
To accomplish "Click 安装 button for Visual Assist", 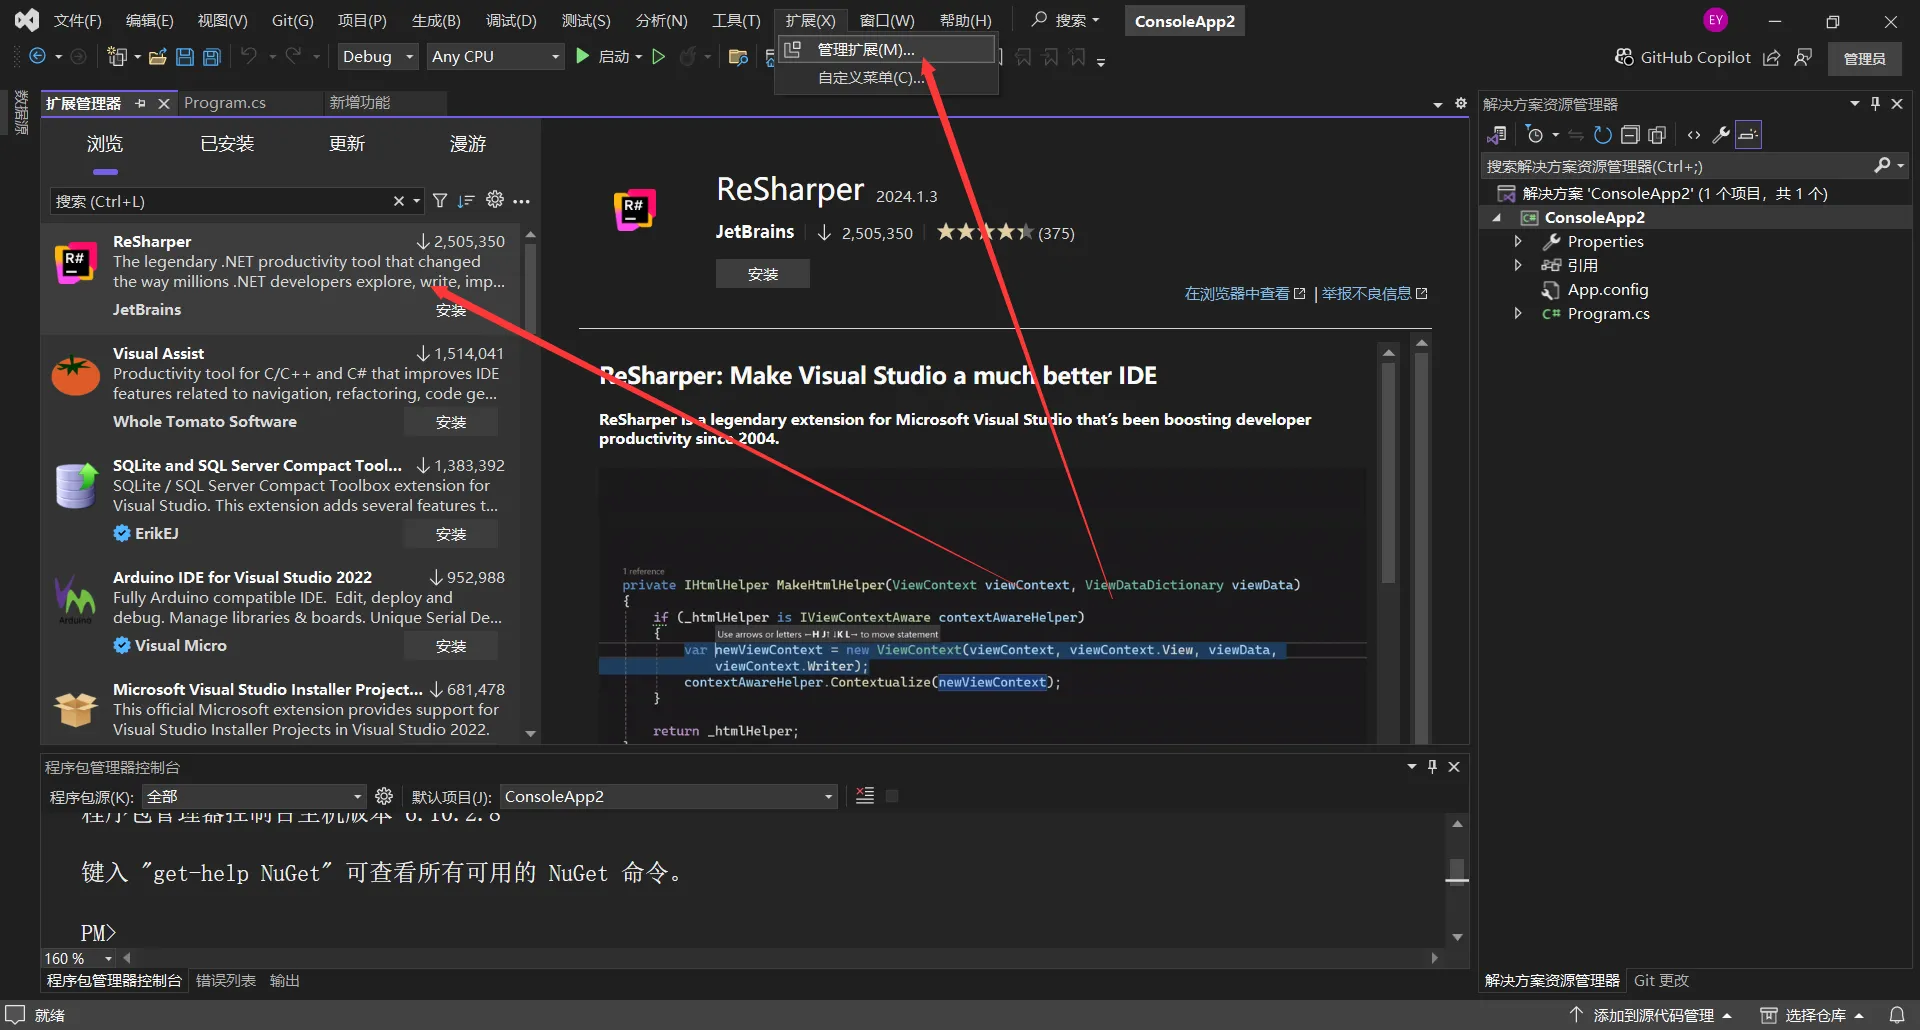I will [x=451, y=422].
